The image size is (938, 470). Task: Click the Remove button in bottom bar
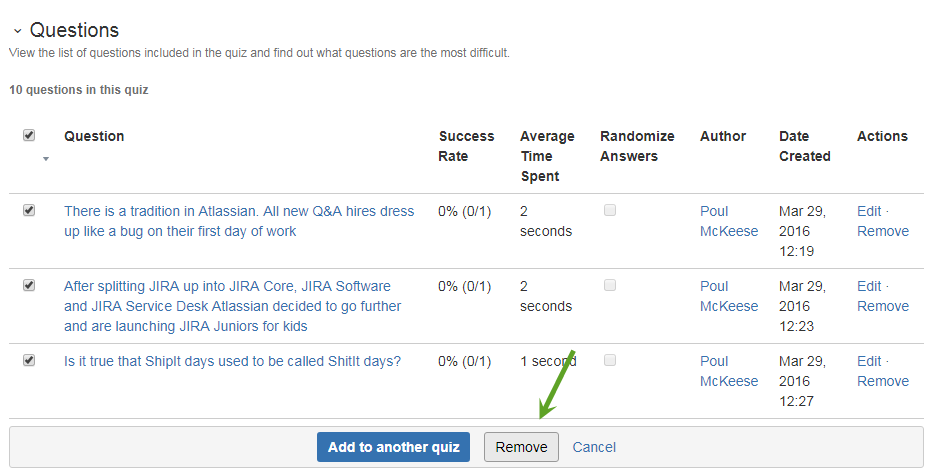pos(521,447)
